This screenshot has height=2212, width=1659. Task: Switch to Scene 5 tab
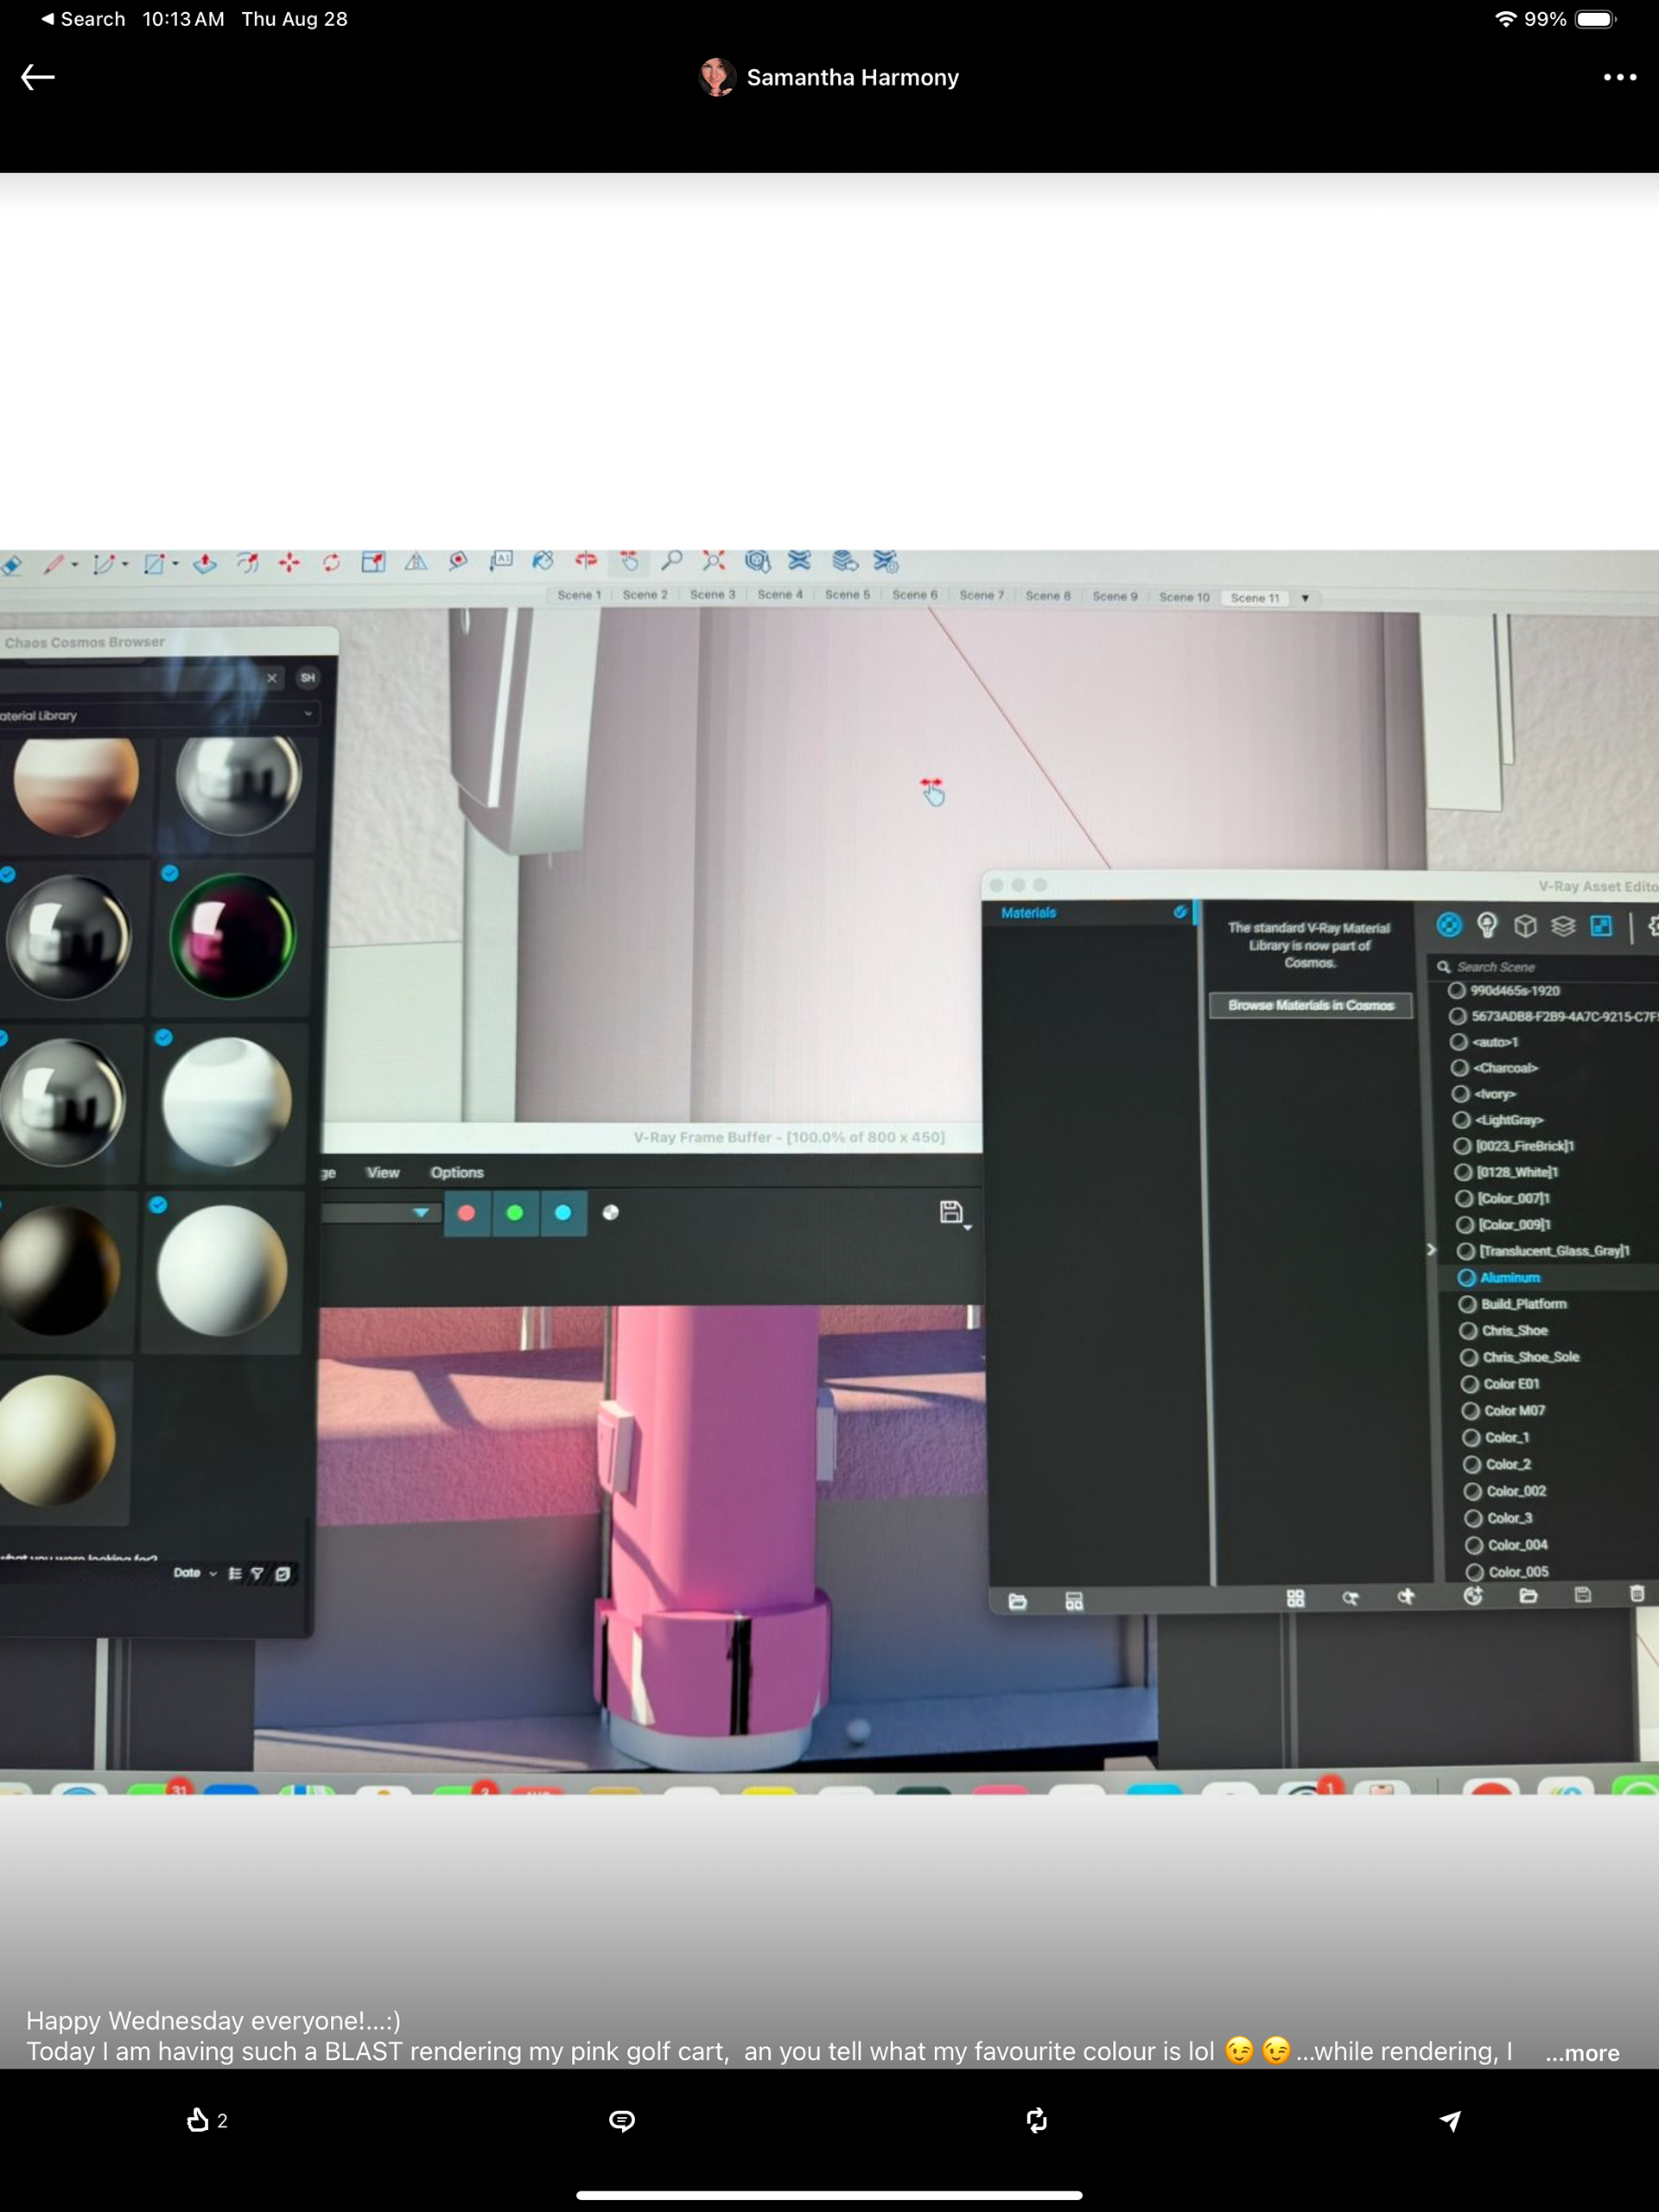click(x=847, y=595)
